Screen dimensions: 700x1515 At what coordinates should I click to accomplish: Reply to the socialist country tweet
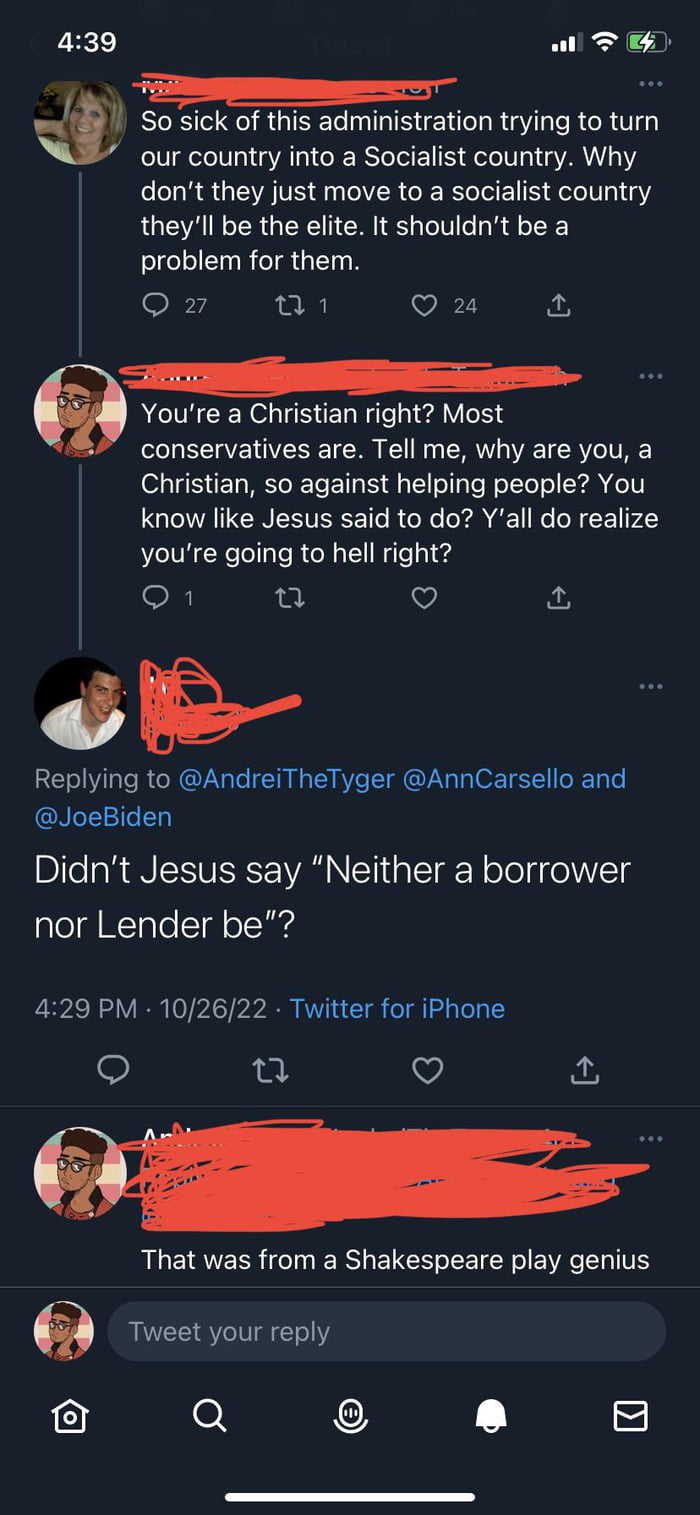click(156, 305)
